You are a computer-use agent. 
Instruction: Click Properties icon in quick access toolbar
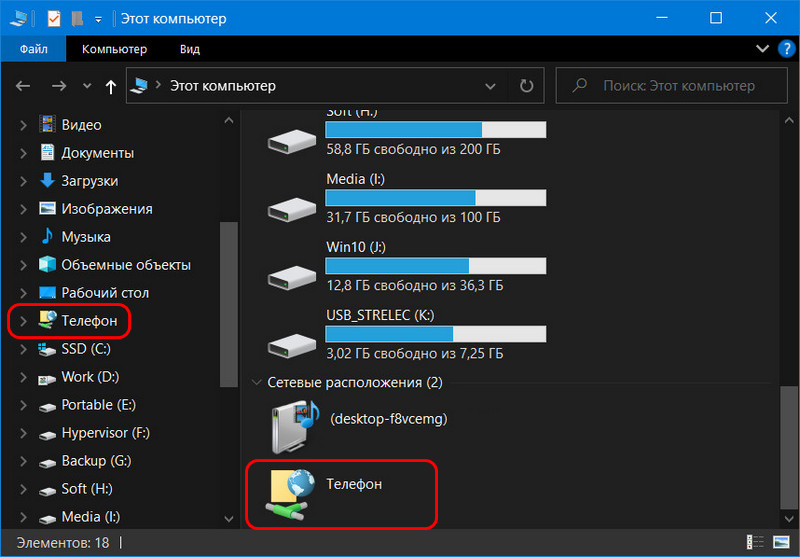(54, 19)
